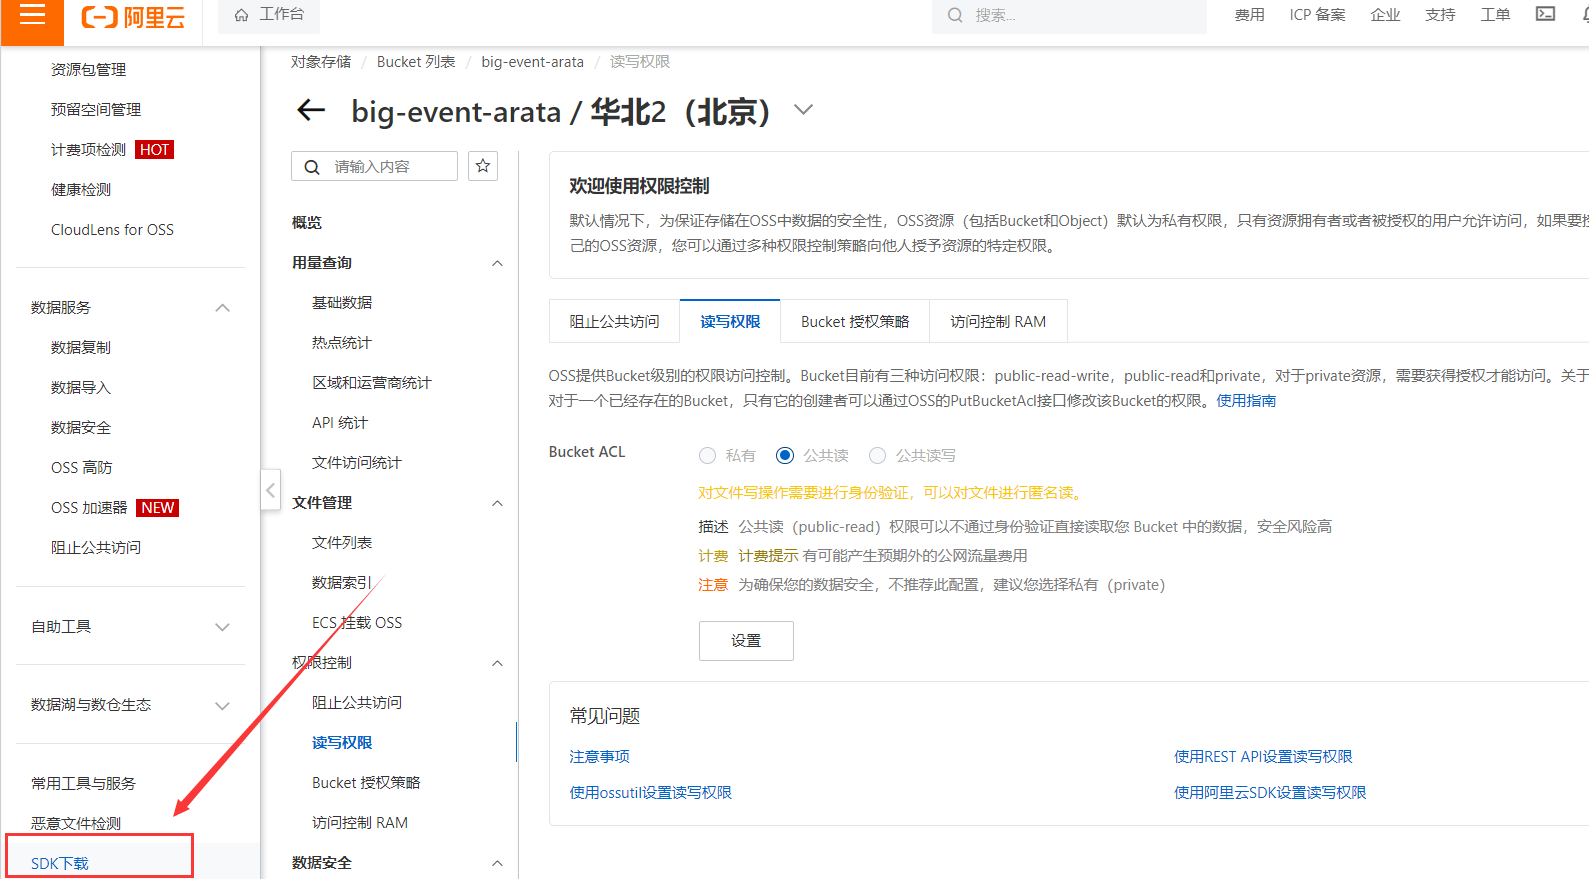1589x879 pixels.
Task: Open ECS 挂载 OSS menu item
Action: coord(357,623)
